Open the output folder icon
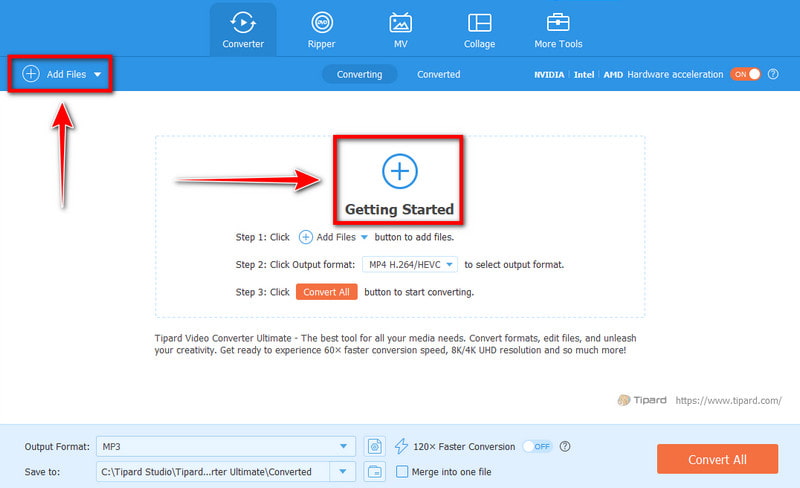This screenshot has width=800, height=488. point(374,472)
